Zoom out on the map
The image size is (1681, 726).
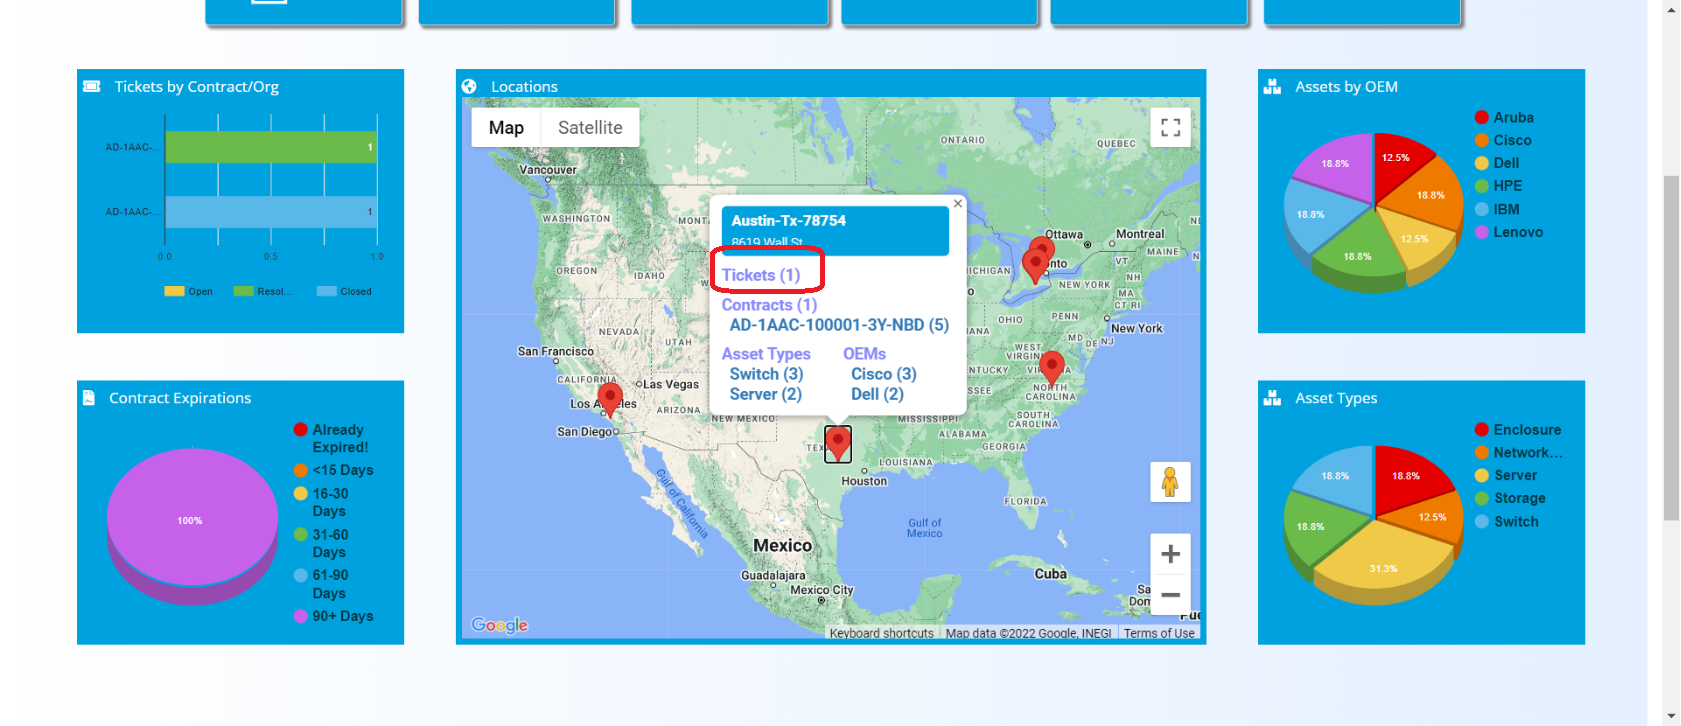point(1170,595)
